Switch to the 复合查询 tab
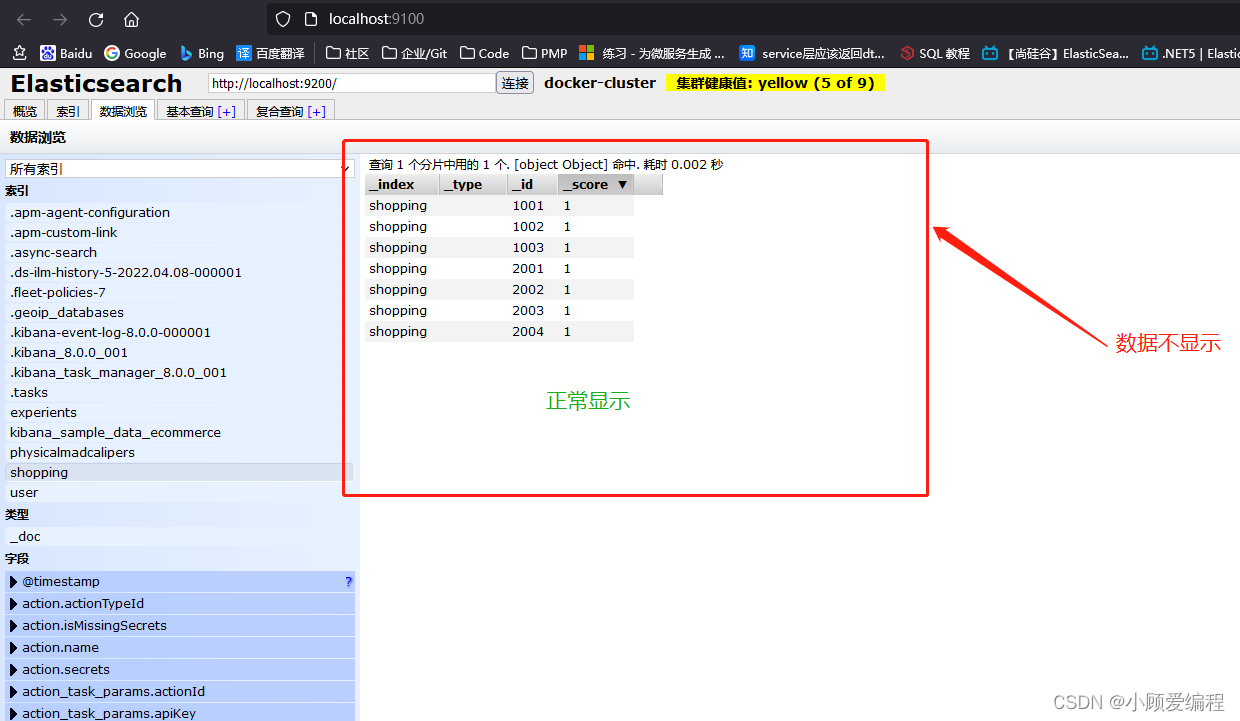Image resolution: width=1240 pixels, height=721 pixels. [279, 111]
